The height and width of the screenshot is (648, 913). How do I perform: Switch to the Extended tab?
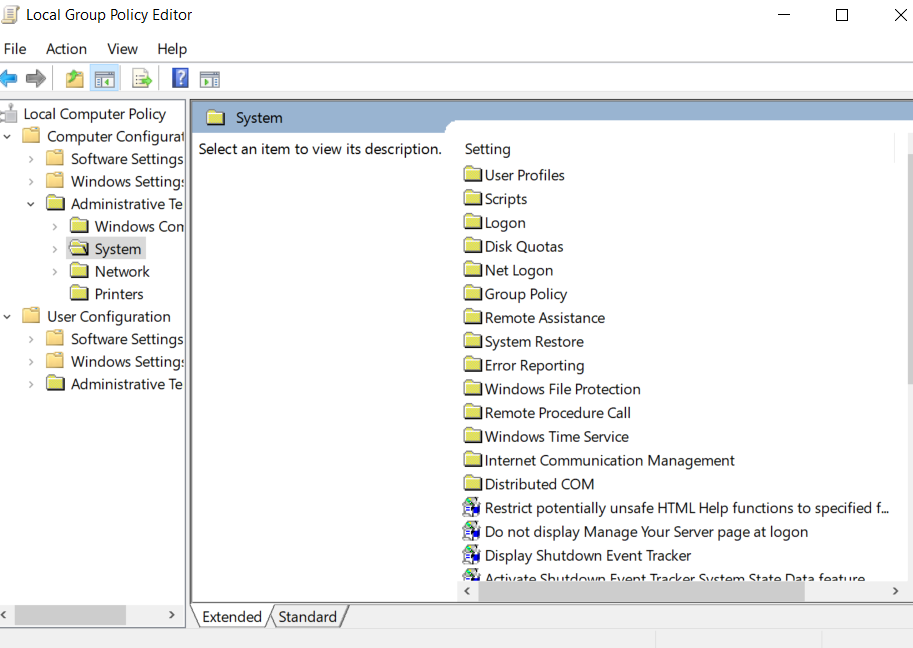pyautogui.click(x=232, y=617)
